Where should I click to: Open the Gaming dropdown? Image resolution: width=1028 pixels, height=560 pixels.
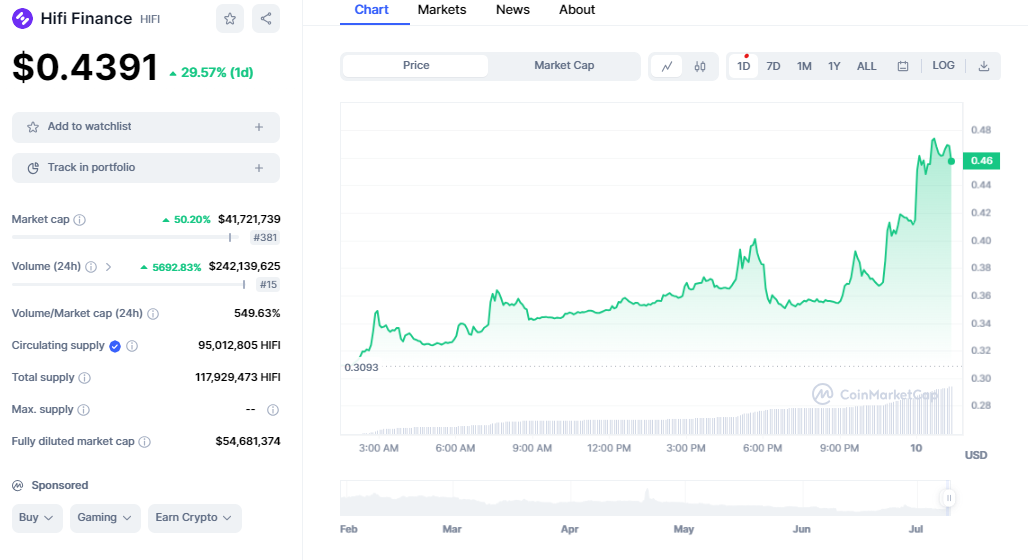pos(105,518)
